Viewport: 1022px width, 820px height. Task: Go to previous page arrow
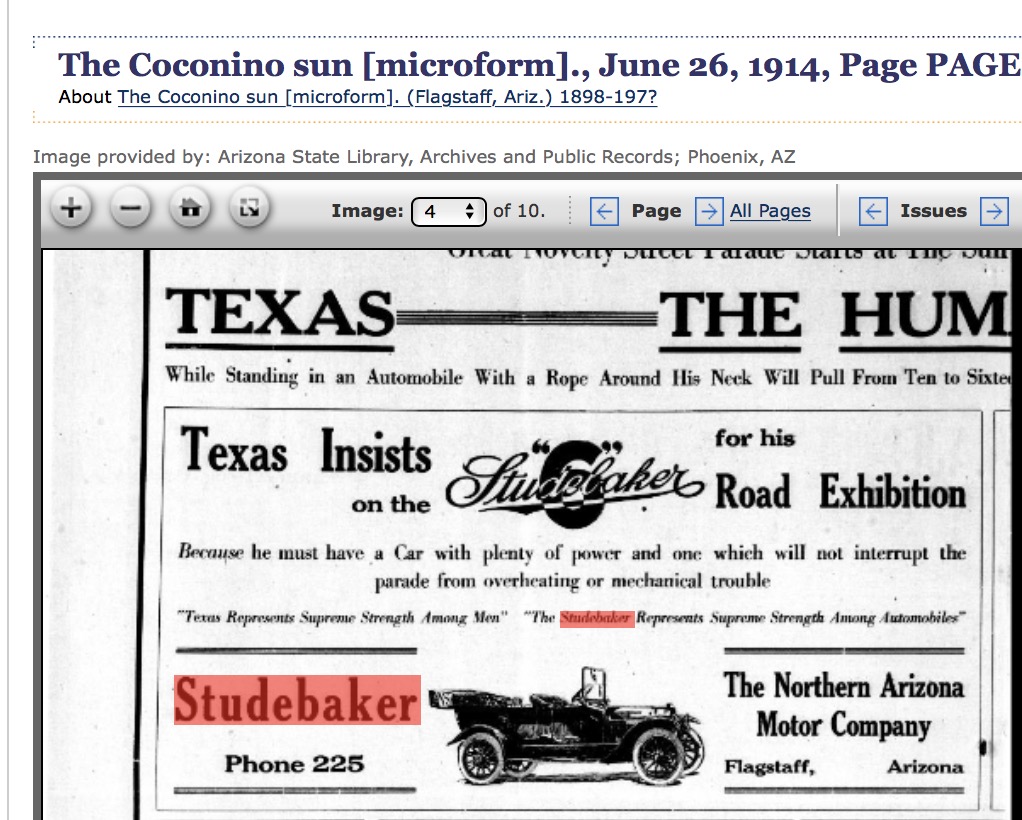604,212
